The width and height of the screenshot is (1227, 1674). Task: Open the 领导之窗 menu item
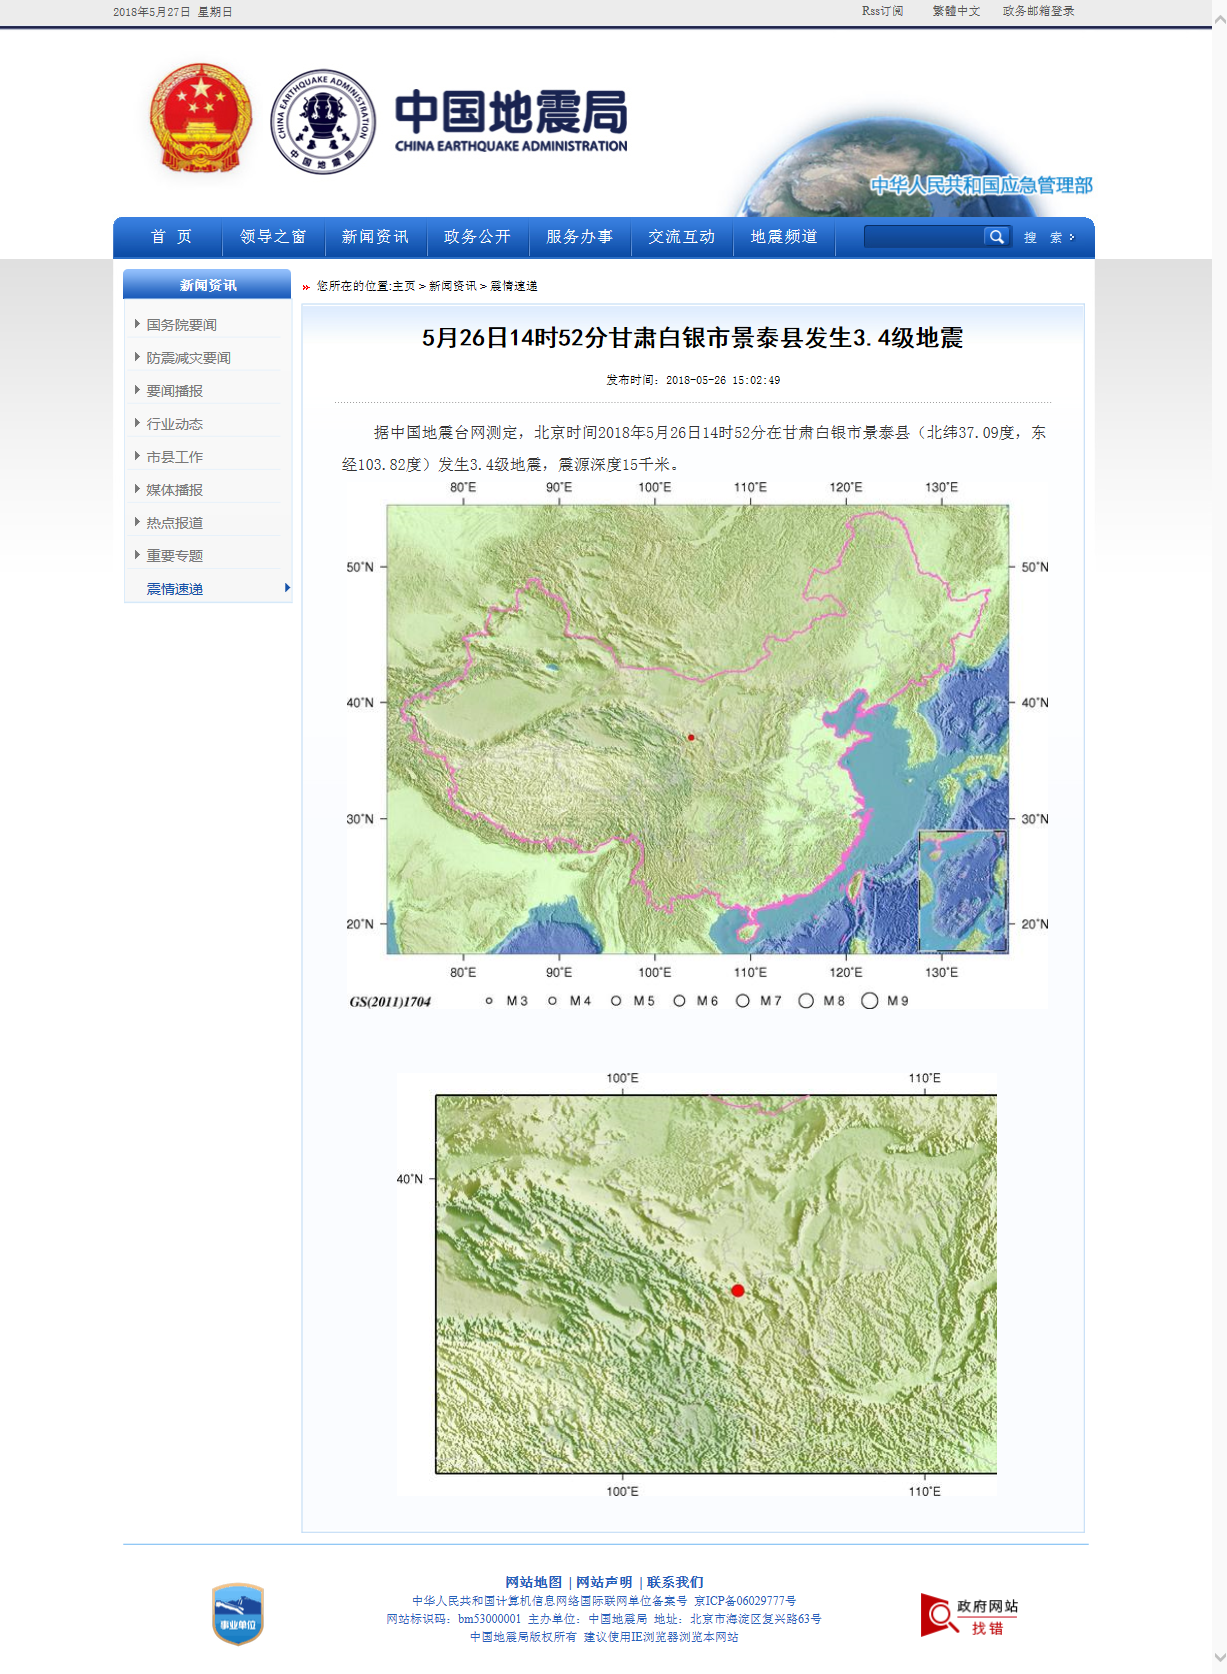pyautogui.click(x=273, y=237)
